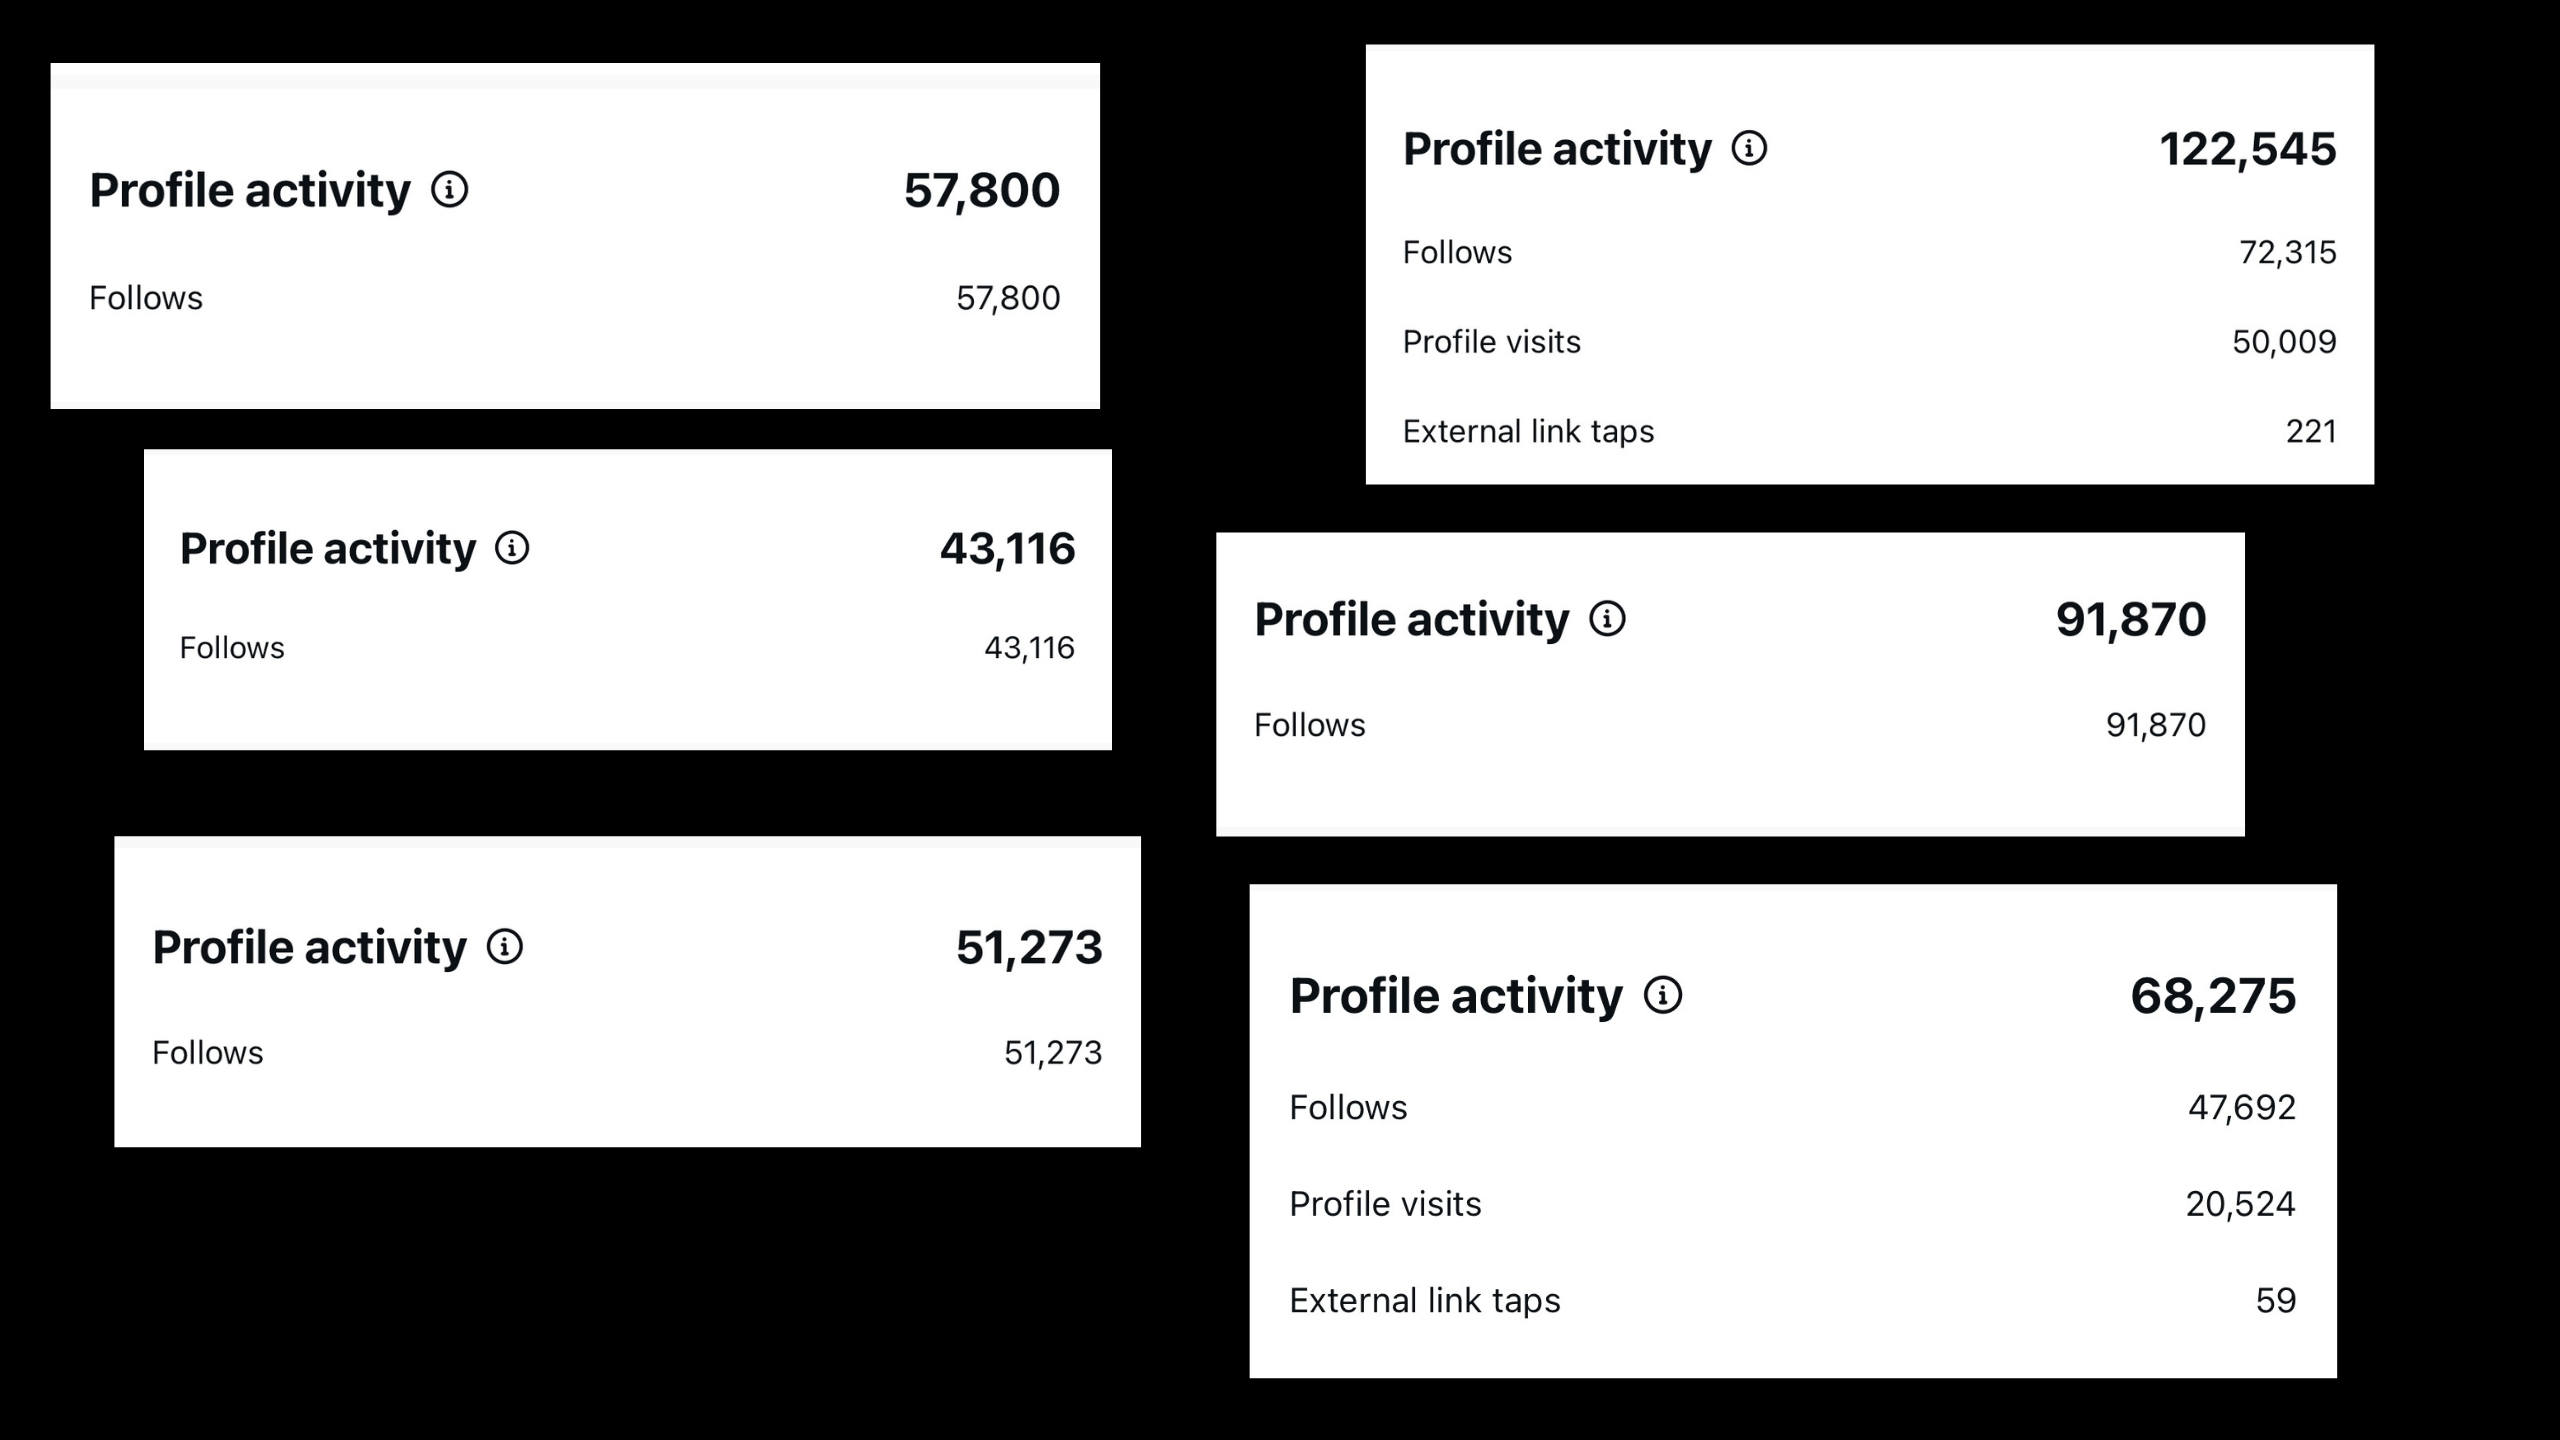Viewport: 2560px width, 1440px height.
Task: Click the 57,800 Follows count
Action: [1007, 298]
